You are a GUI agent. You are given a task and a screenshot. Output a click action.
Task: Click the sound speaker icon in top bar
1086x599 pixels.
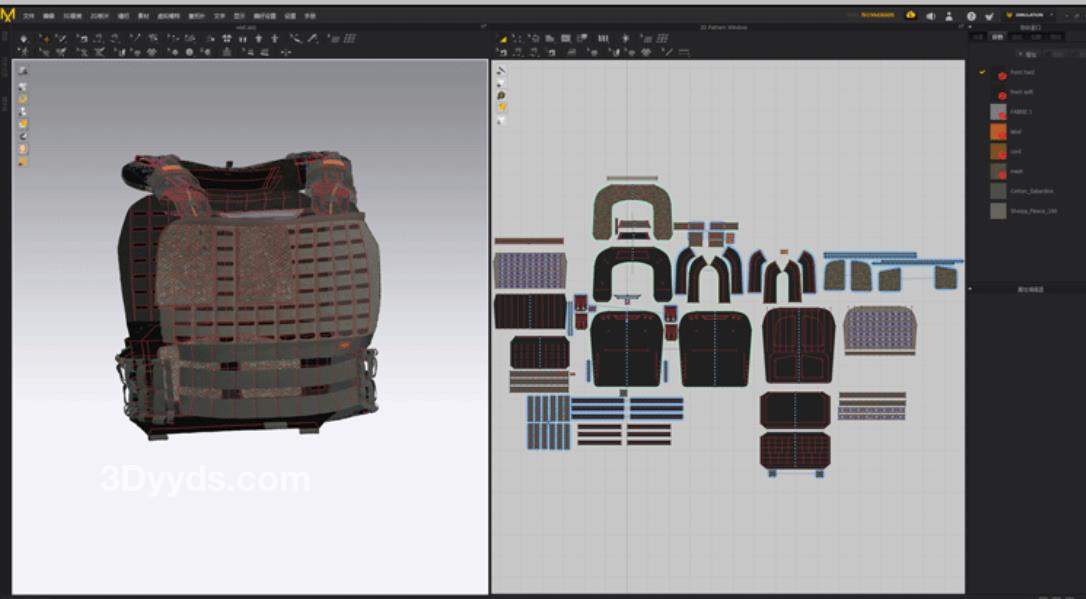931,16
